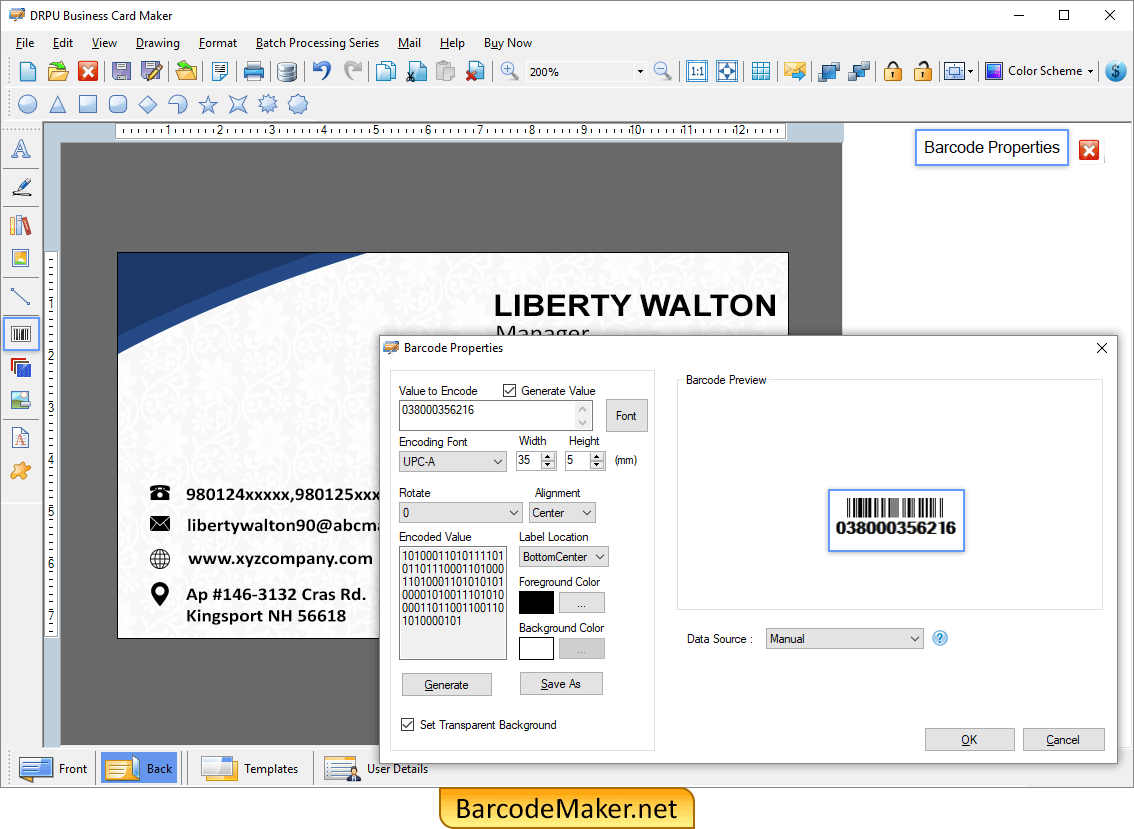
Task: Click the black Foreground Color swatch
Action: coord(536,603)
